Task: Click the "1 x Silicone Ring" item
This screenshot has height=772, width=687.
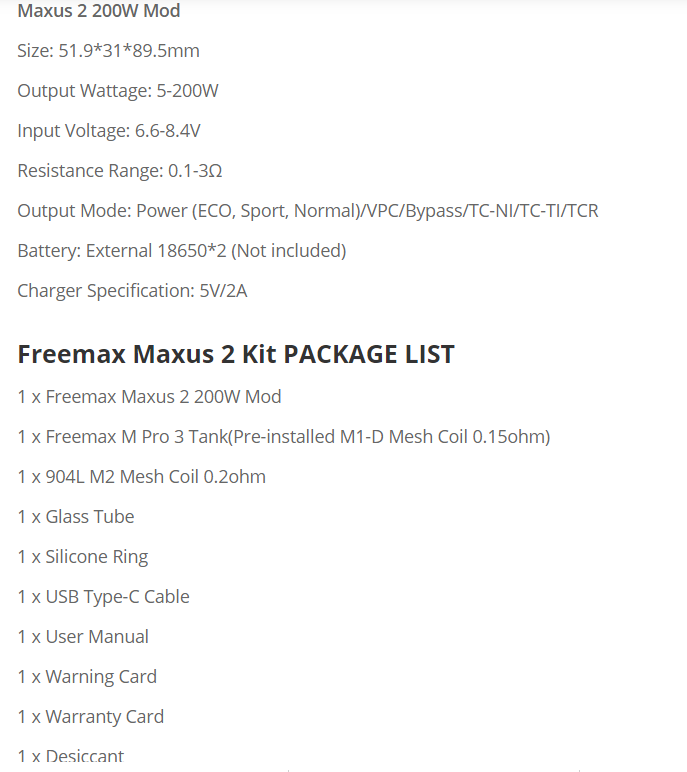Action: click(x=83, y=557)
